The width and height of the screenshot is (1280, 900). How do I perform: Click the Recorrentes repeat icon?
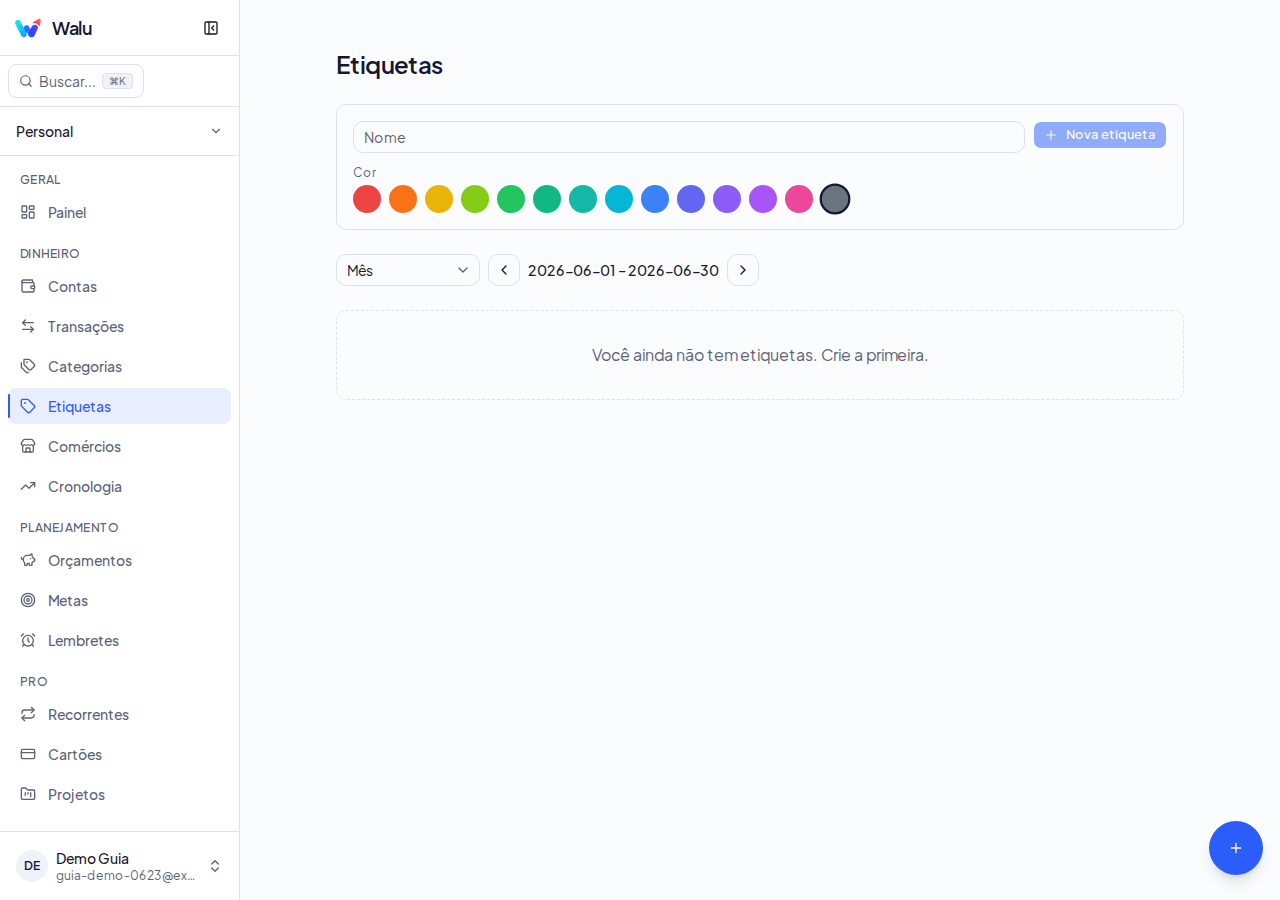[x=28, y=714]
